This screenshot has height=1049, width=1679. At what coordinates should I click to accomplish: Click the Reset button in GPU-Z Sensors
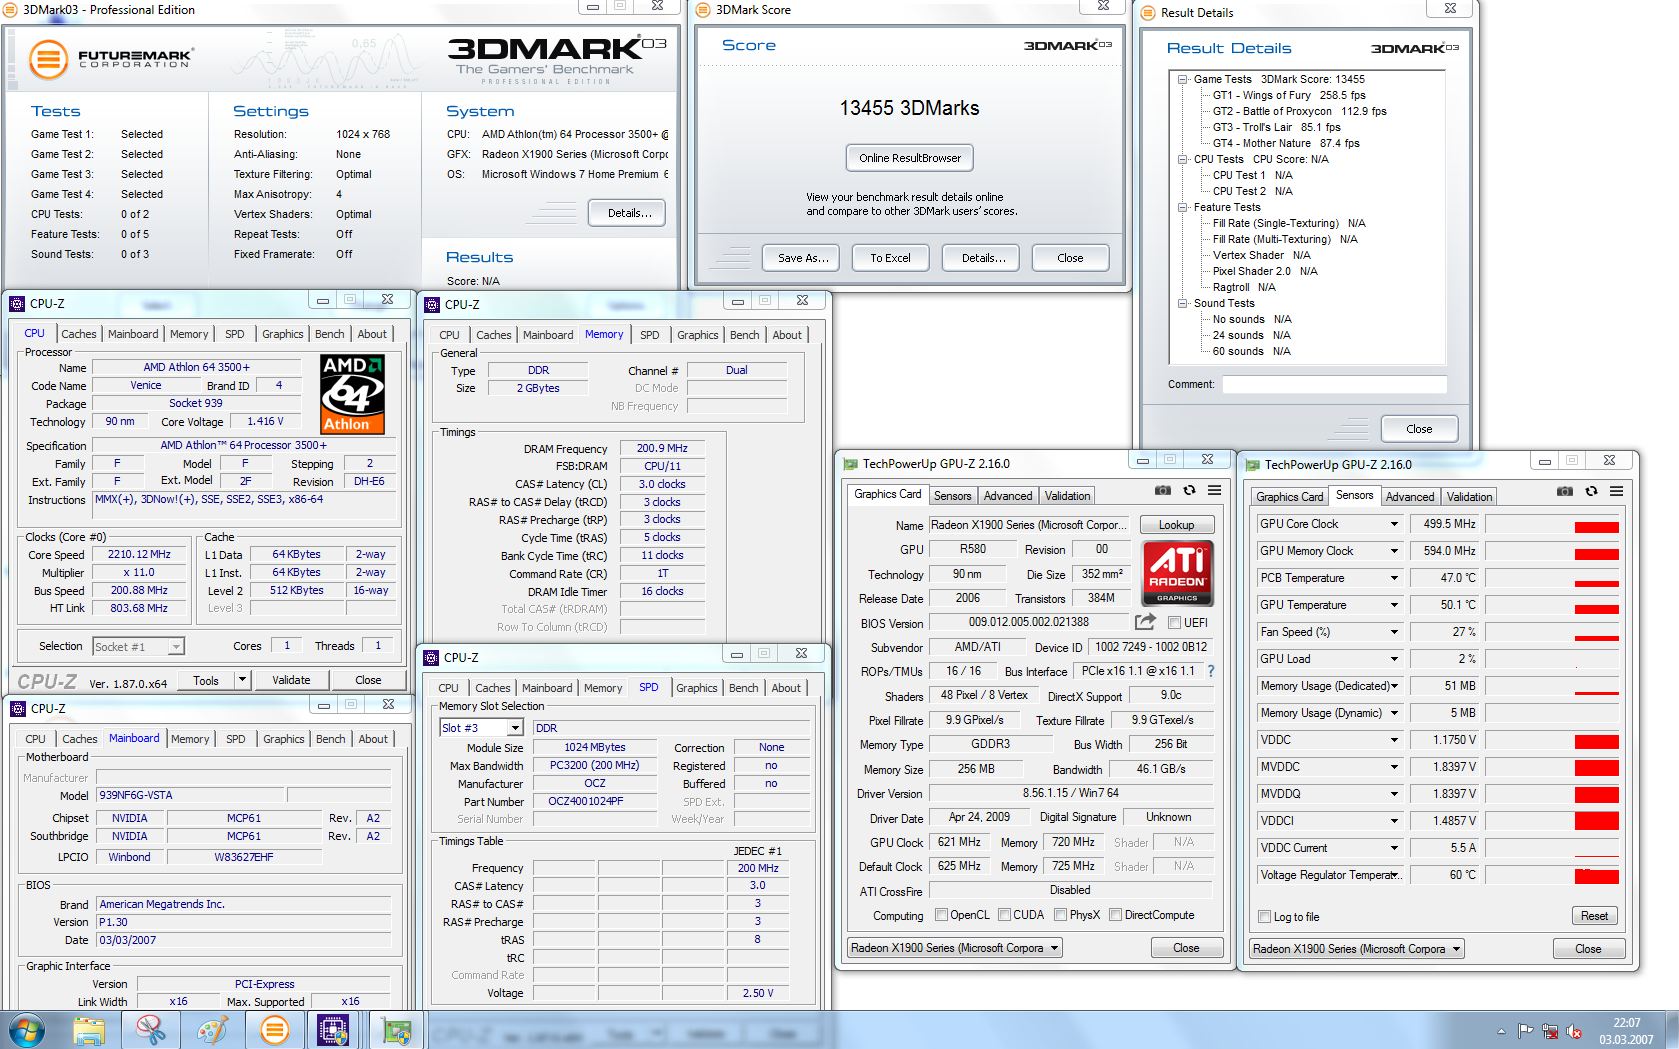pos(1594,916)
